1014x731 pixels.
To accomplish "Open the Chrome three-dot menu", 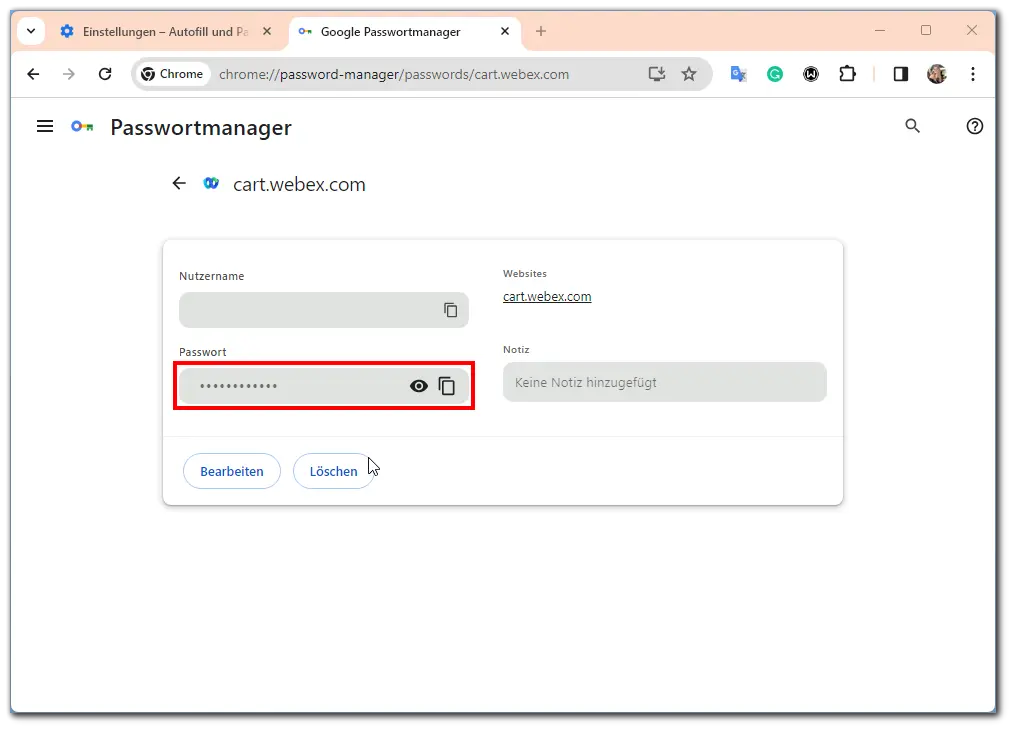I will pos(973,74).
